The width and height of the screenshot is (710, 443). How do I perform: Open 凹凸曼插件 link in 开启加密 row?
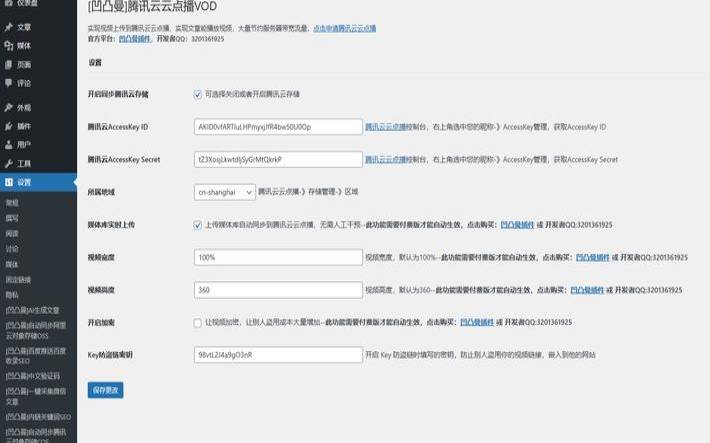tap(477, 323)
